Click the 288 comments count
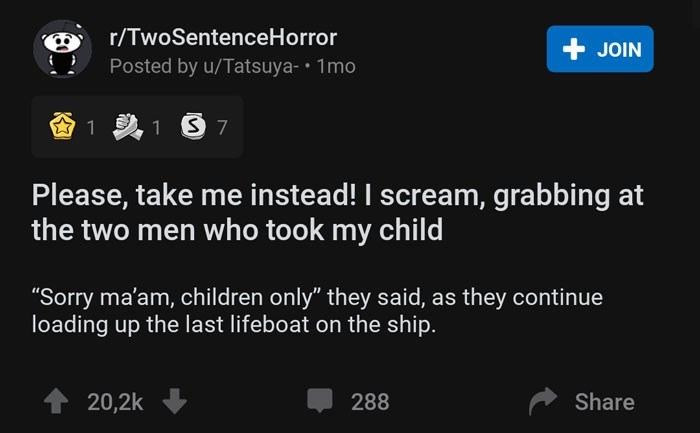This screenshot has width=700, height=433. tap(370, 402)
